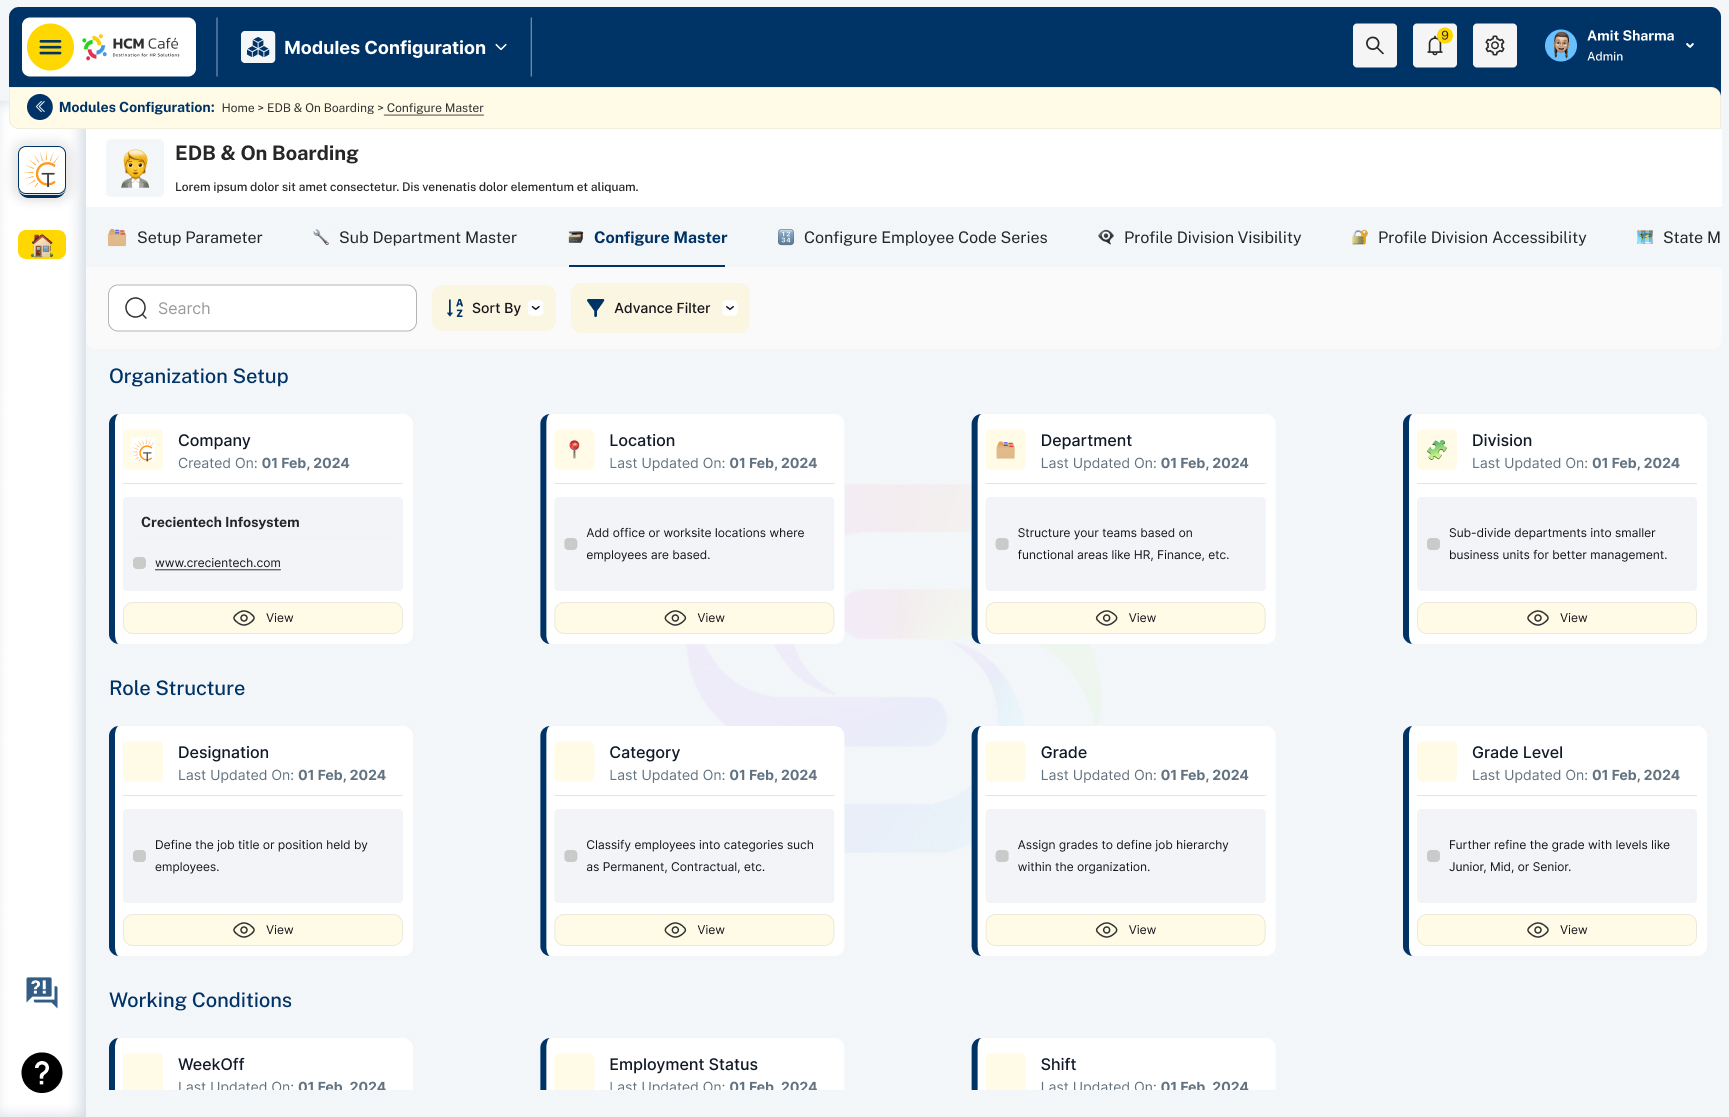This screenshot has height=1117, width=1729.
Task: Tick the Division description checkbox
Action: [1433, 544]
